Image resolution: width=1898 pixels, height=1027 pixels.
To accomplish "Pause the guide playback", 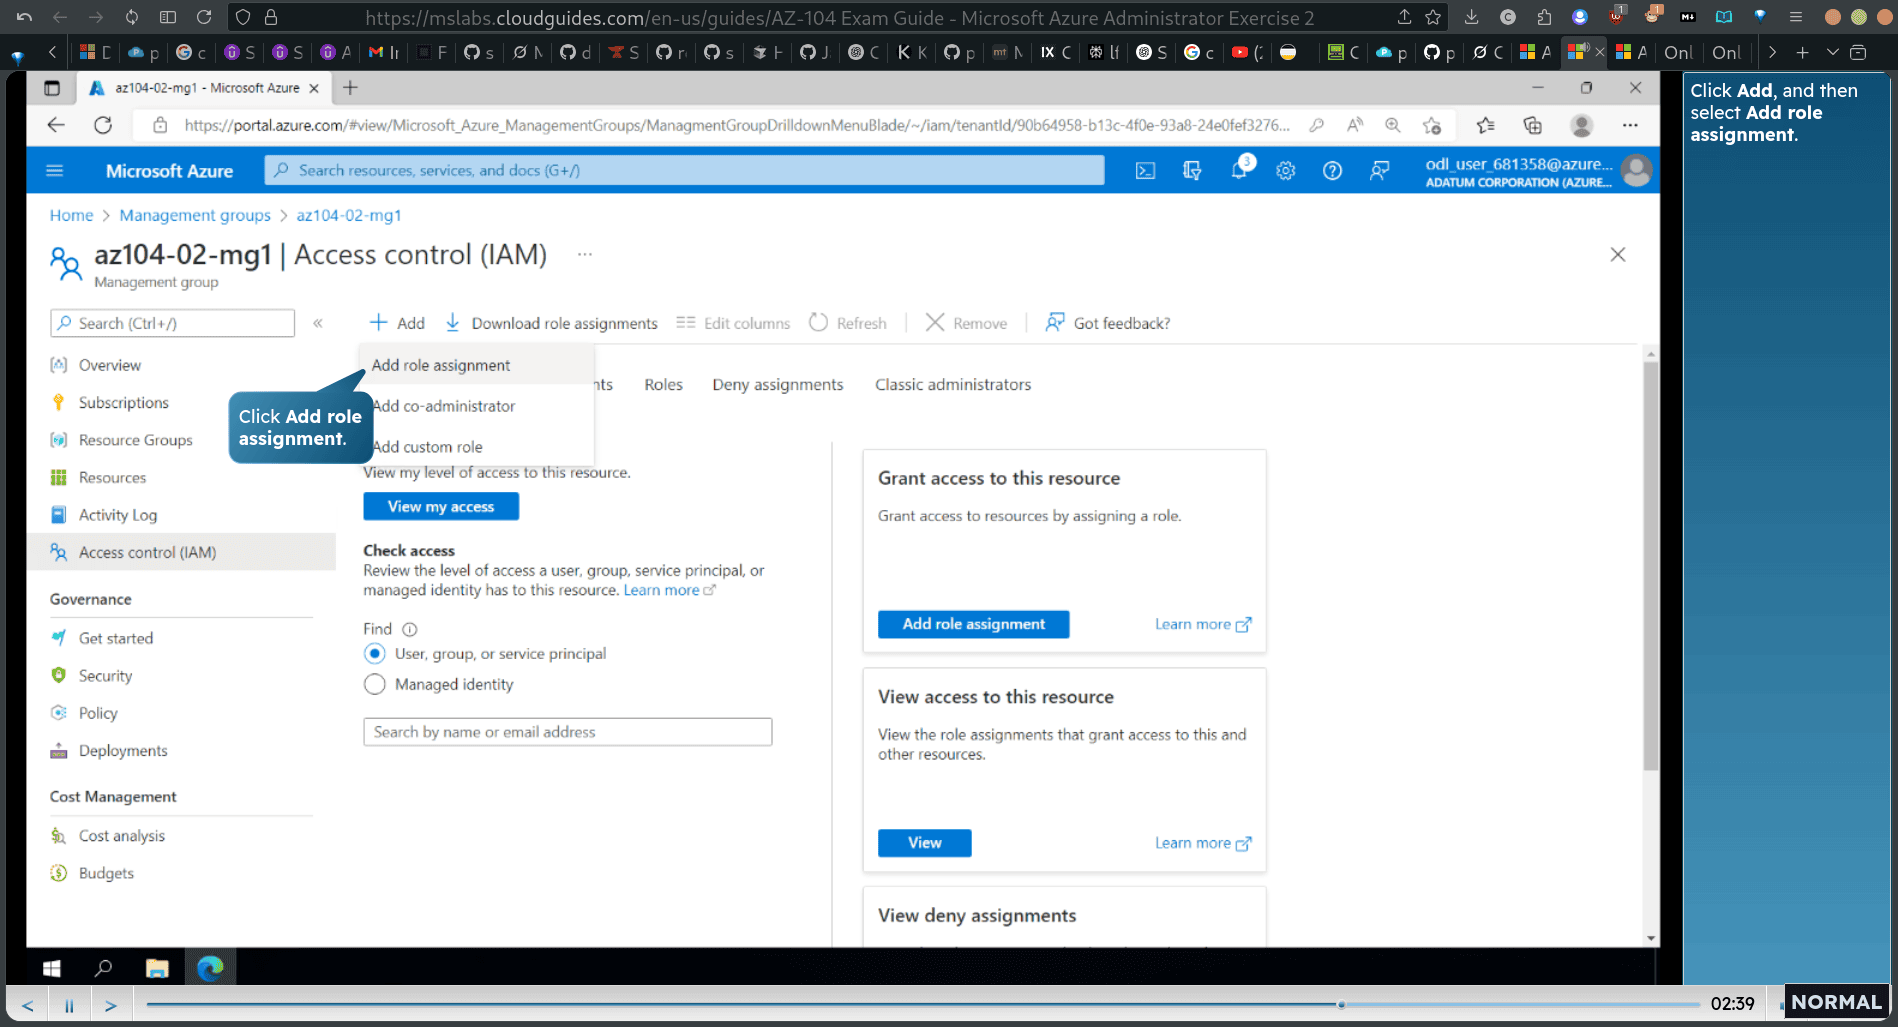I will 69,1005.
